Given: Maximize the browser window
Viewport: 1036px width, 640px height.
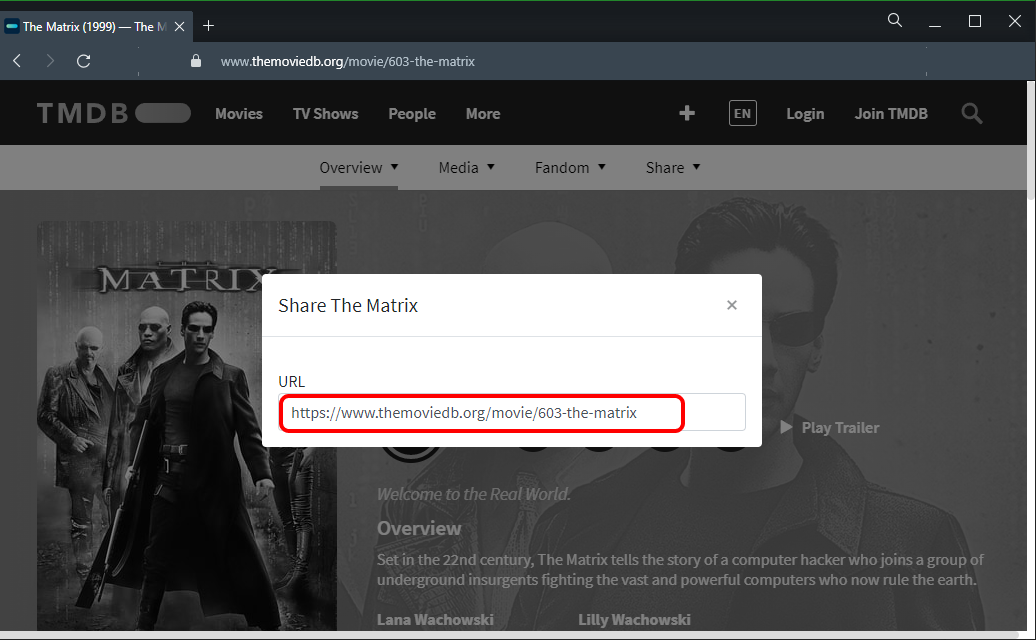Looking at the screenshot, I should point(975,21).
